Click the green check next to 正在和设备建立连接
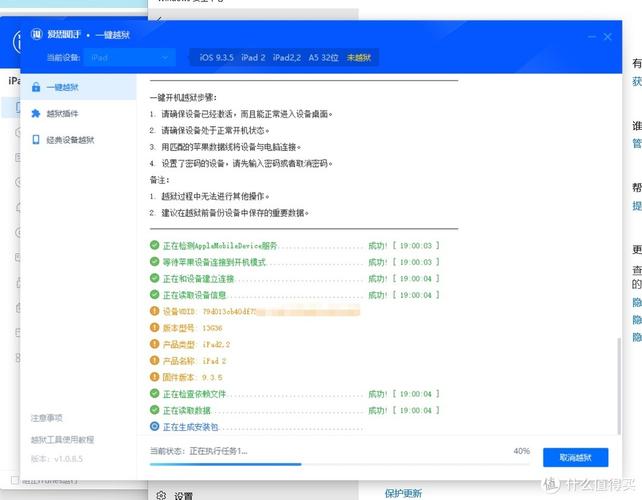Screen dimensions: 642x500 click(x=154, y=278)
